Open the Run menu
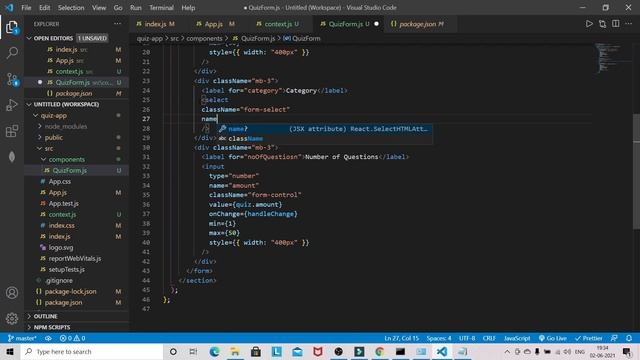Screen dimensions: 640x360 (136, 8)
